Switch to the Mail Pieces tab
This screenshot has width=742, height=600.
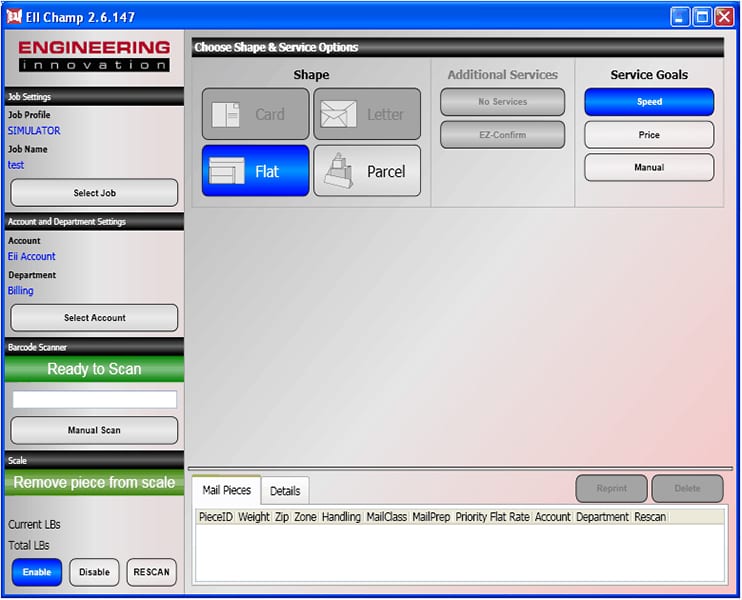(x=227, y=490)
